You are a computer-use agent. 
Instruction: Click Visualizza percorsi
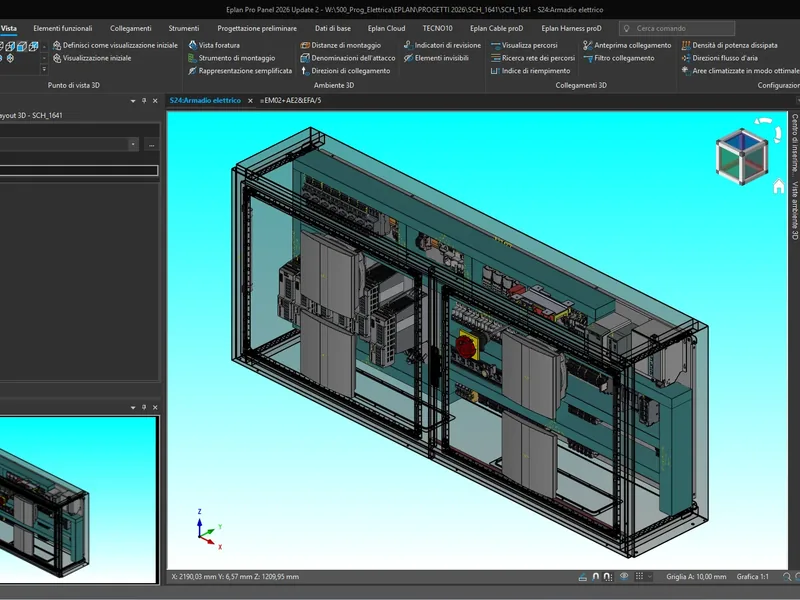click(x=523, y=45)
